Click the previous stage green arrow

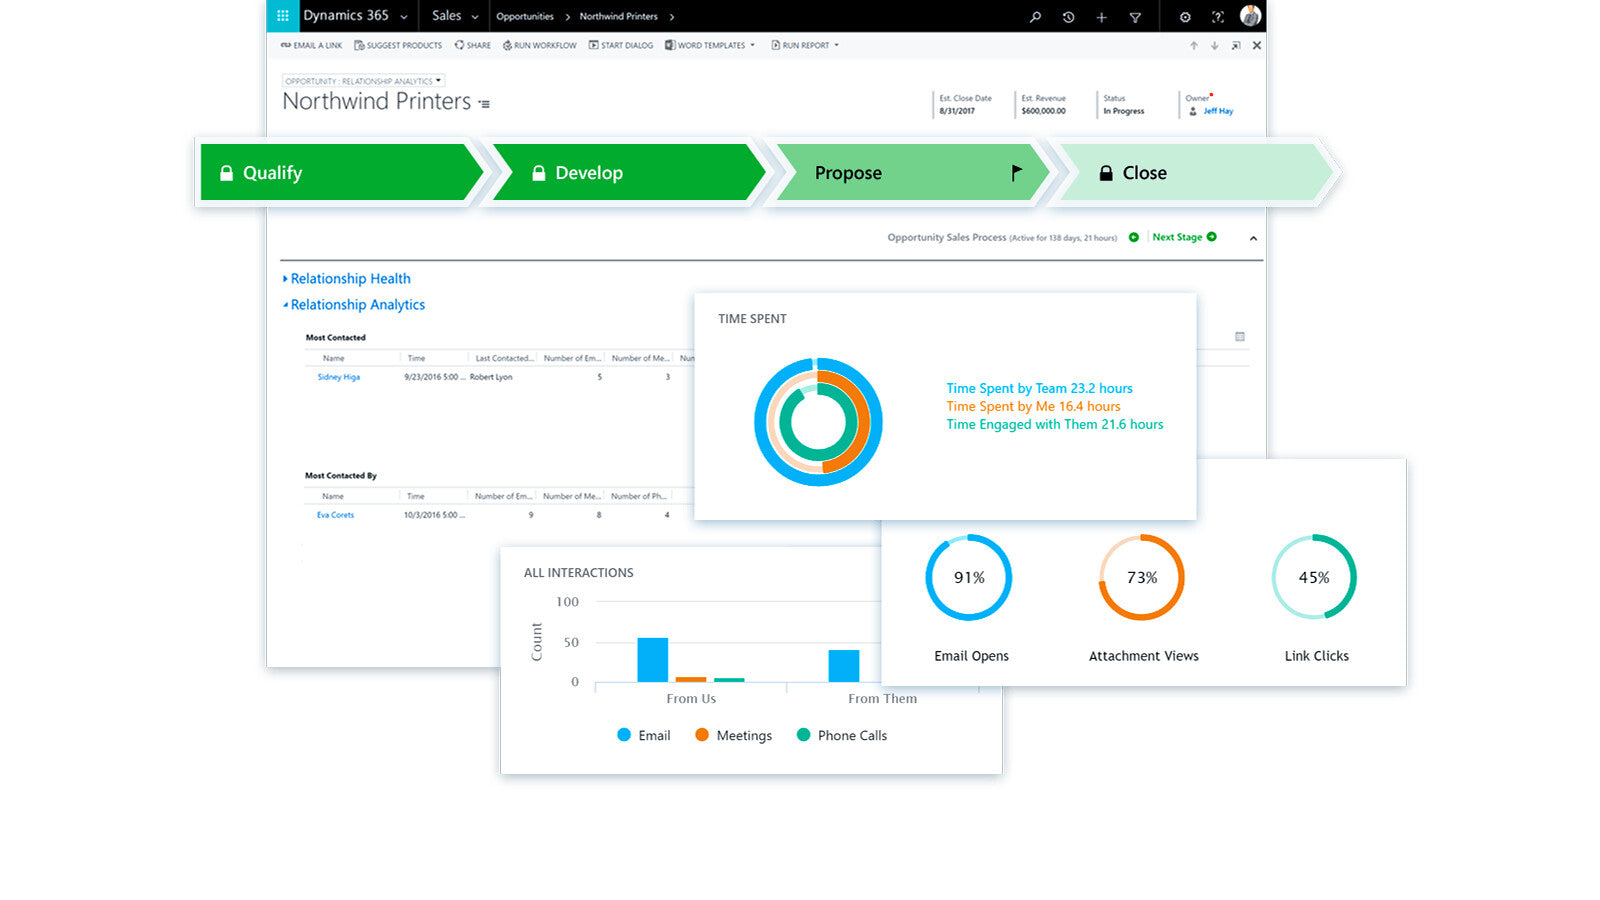tap(1134, 237)
